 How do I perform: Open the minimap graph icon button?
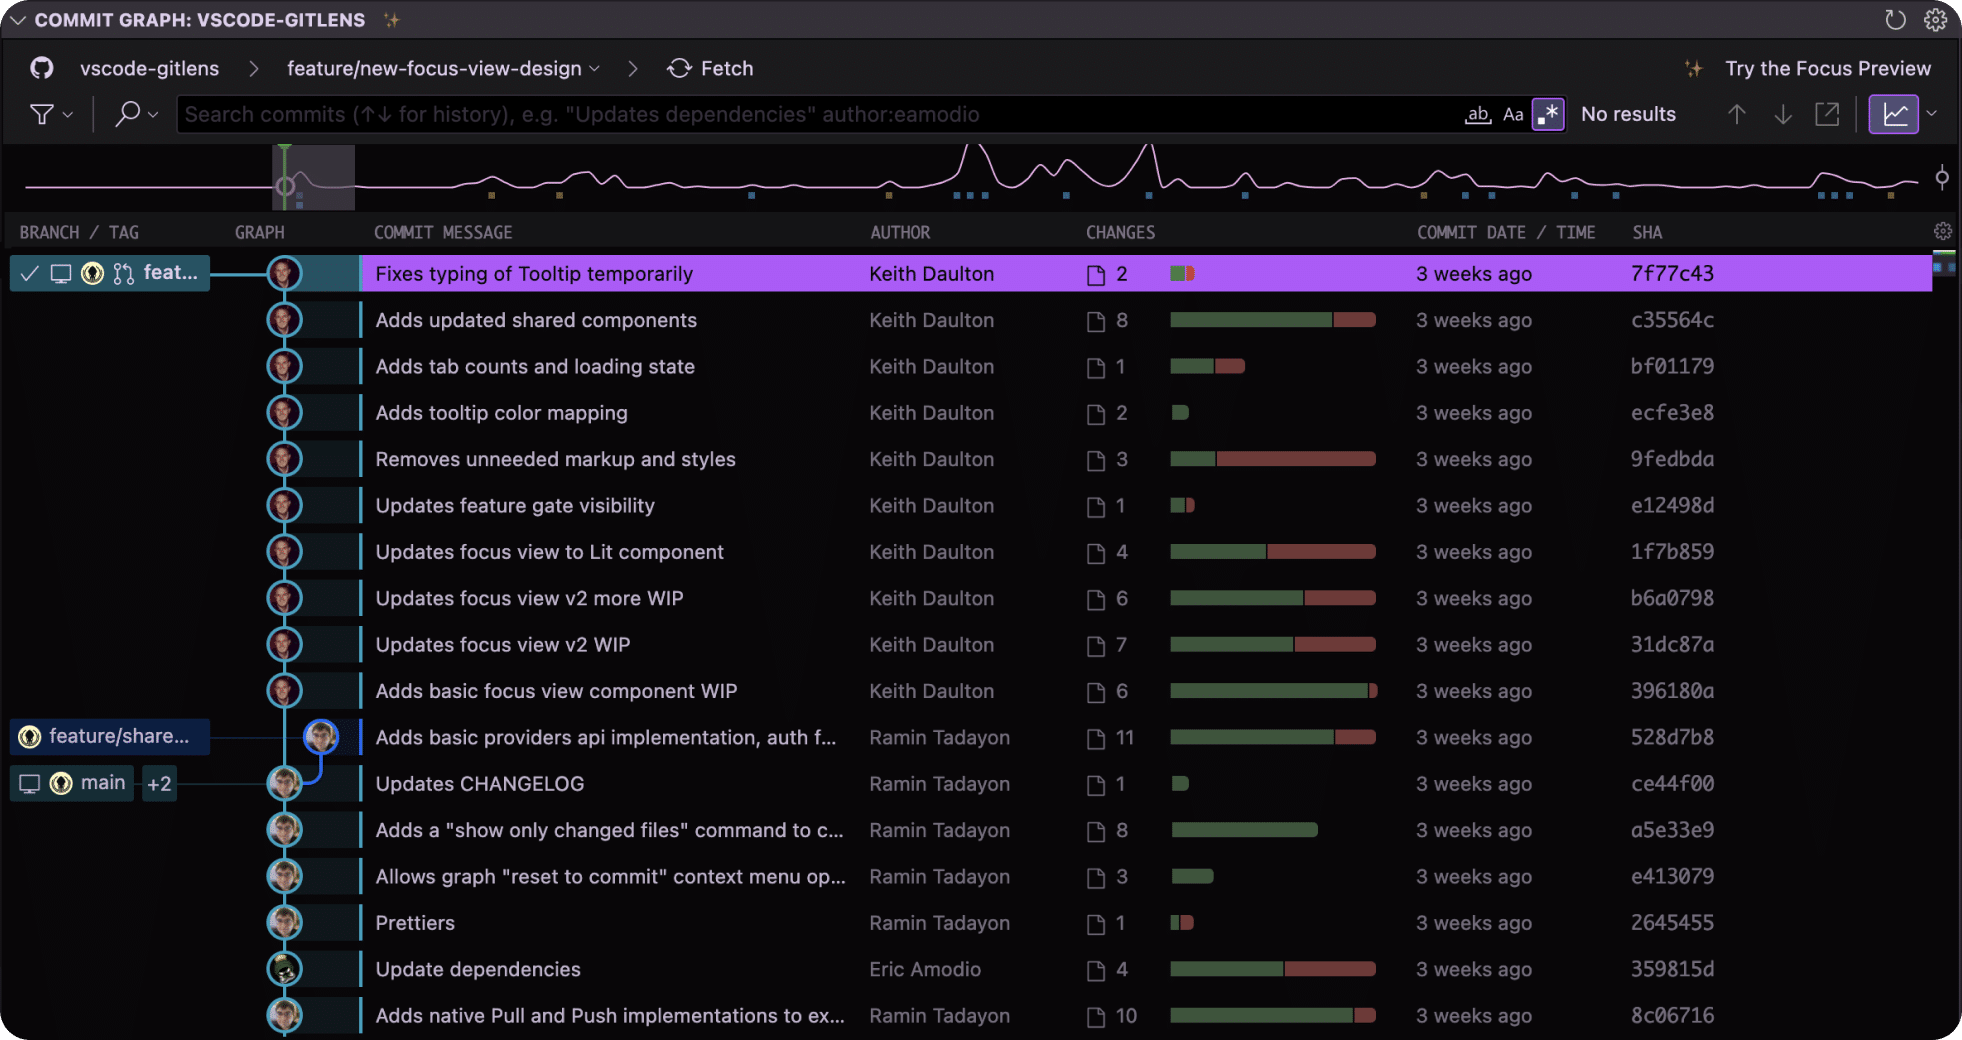(1895, 113)
